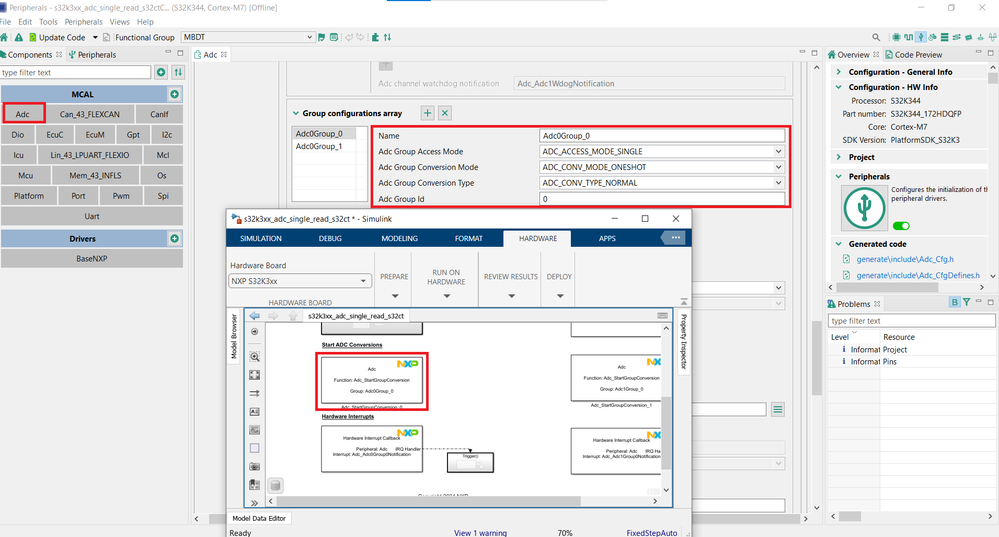Switch to the Code Preview tab
This screenshot has height=537, width=999.
pyautogui.click(x=913, y=55)
